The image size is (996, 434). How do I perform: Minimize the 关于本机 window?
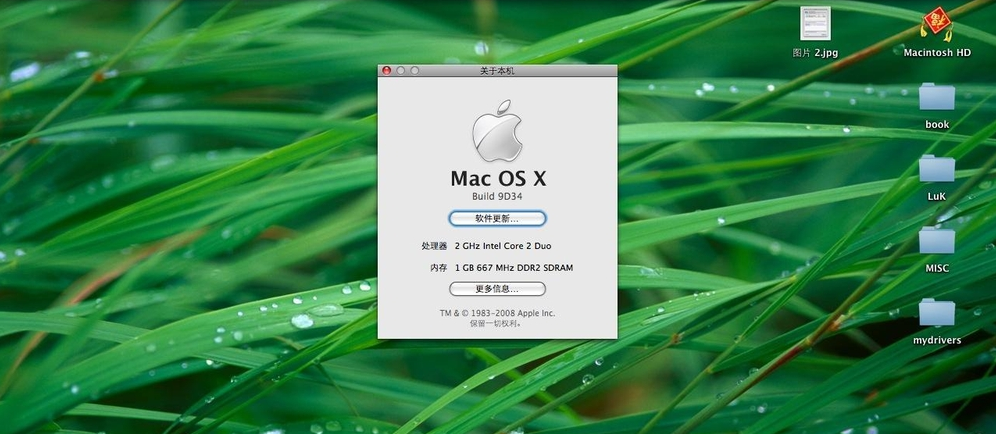[400, 71]
